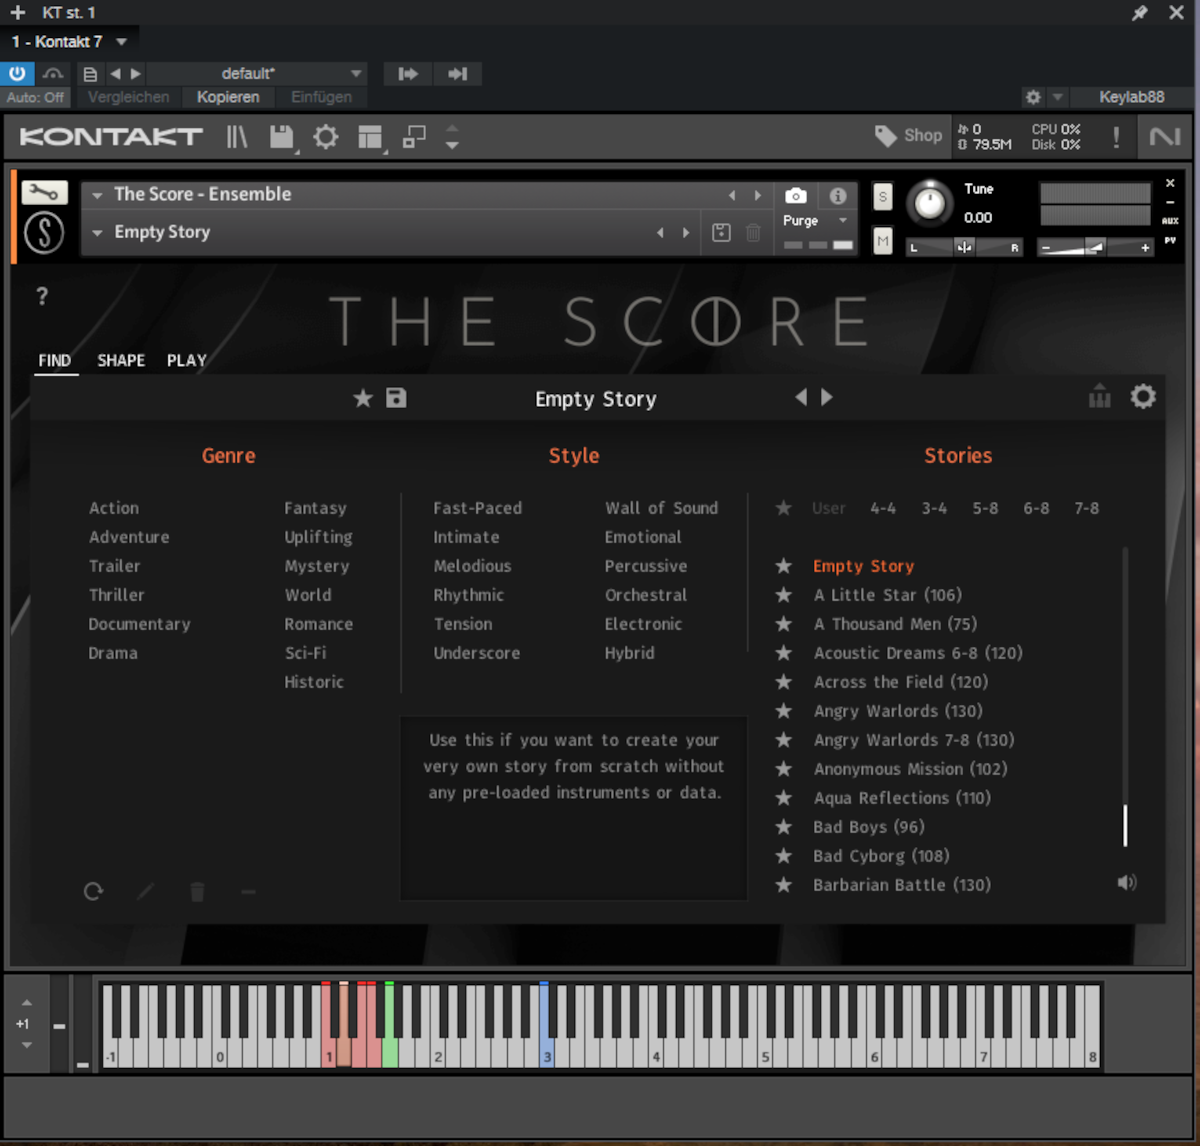
Task: Solo the instrument with the S button
Action: point(882,196)
